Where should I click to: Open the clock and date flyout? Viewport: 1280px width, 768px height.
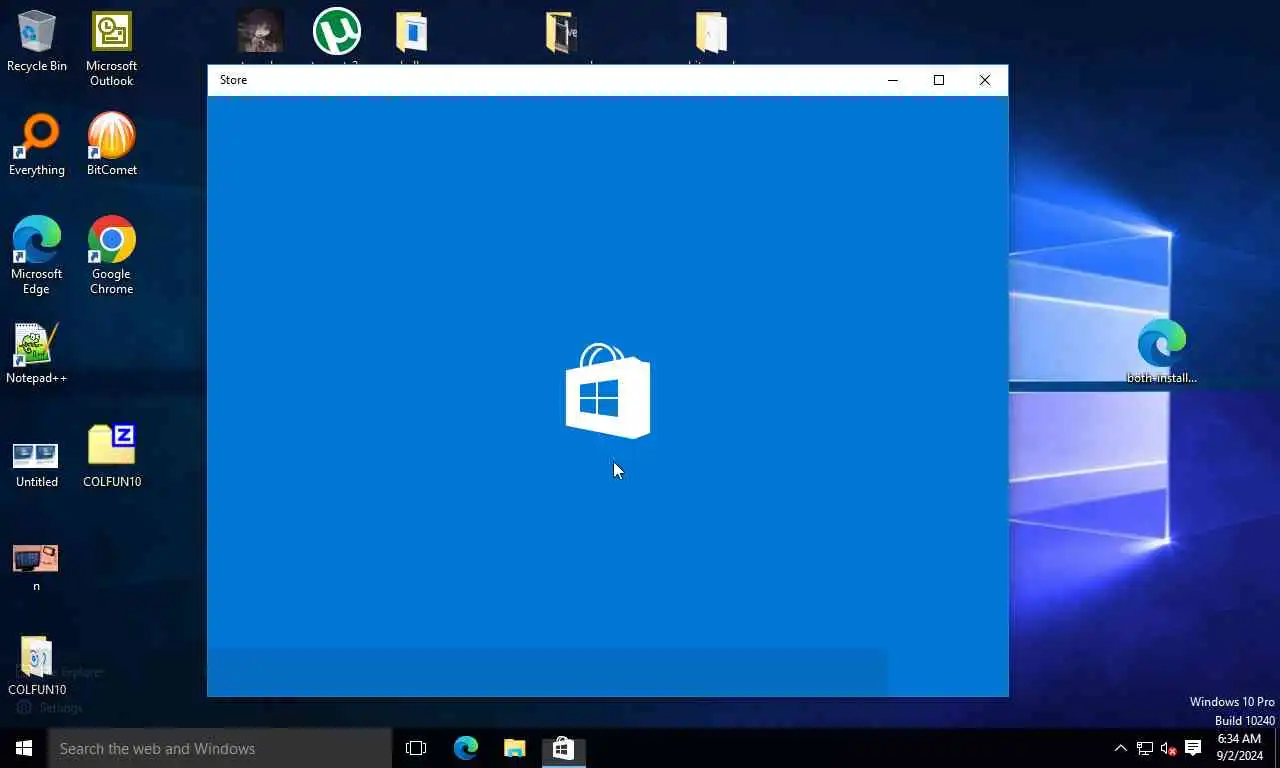[1239, 748]
